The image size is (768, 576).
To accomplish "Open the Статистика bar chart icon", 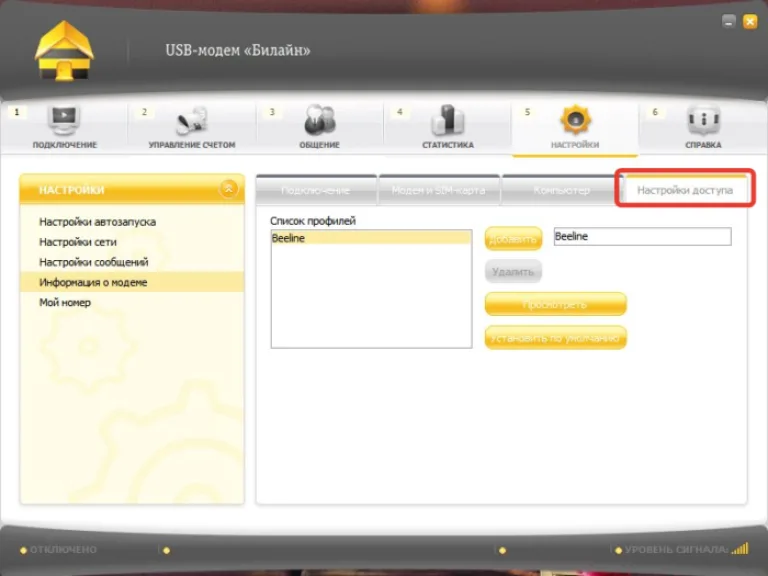I will point(448,120).
